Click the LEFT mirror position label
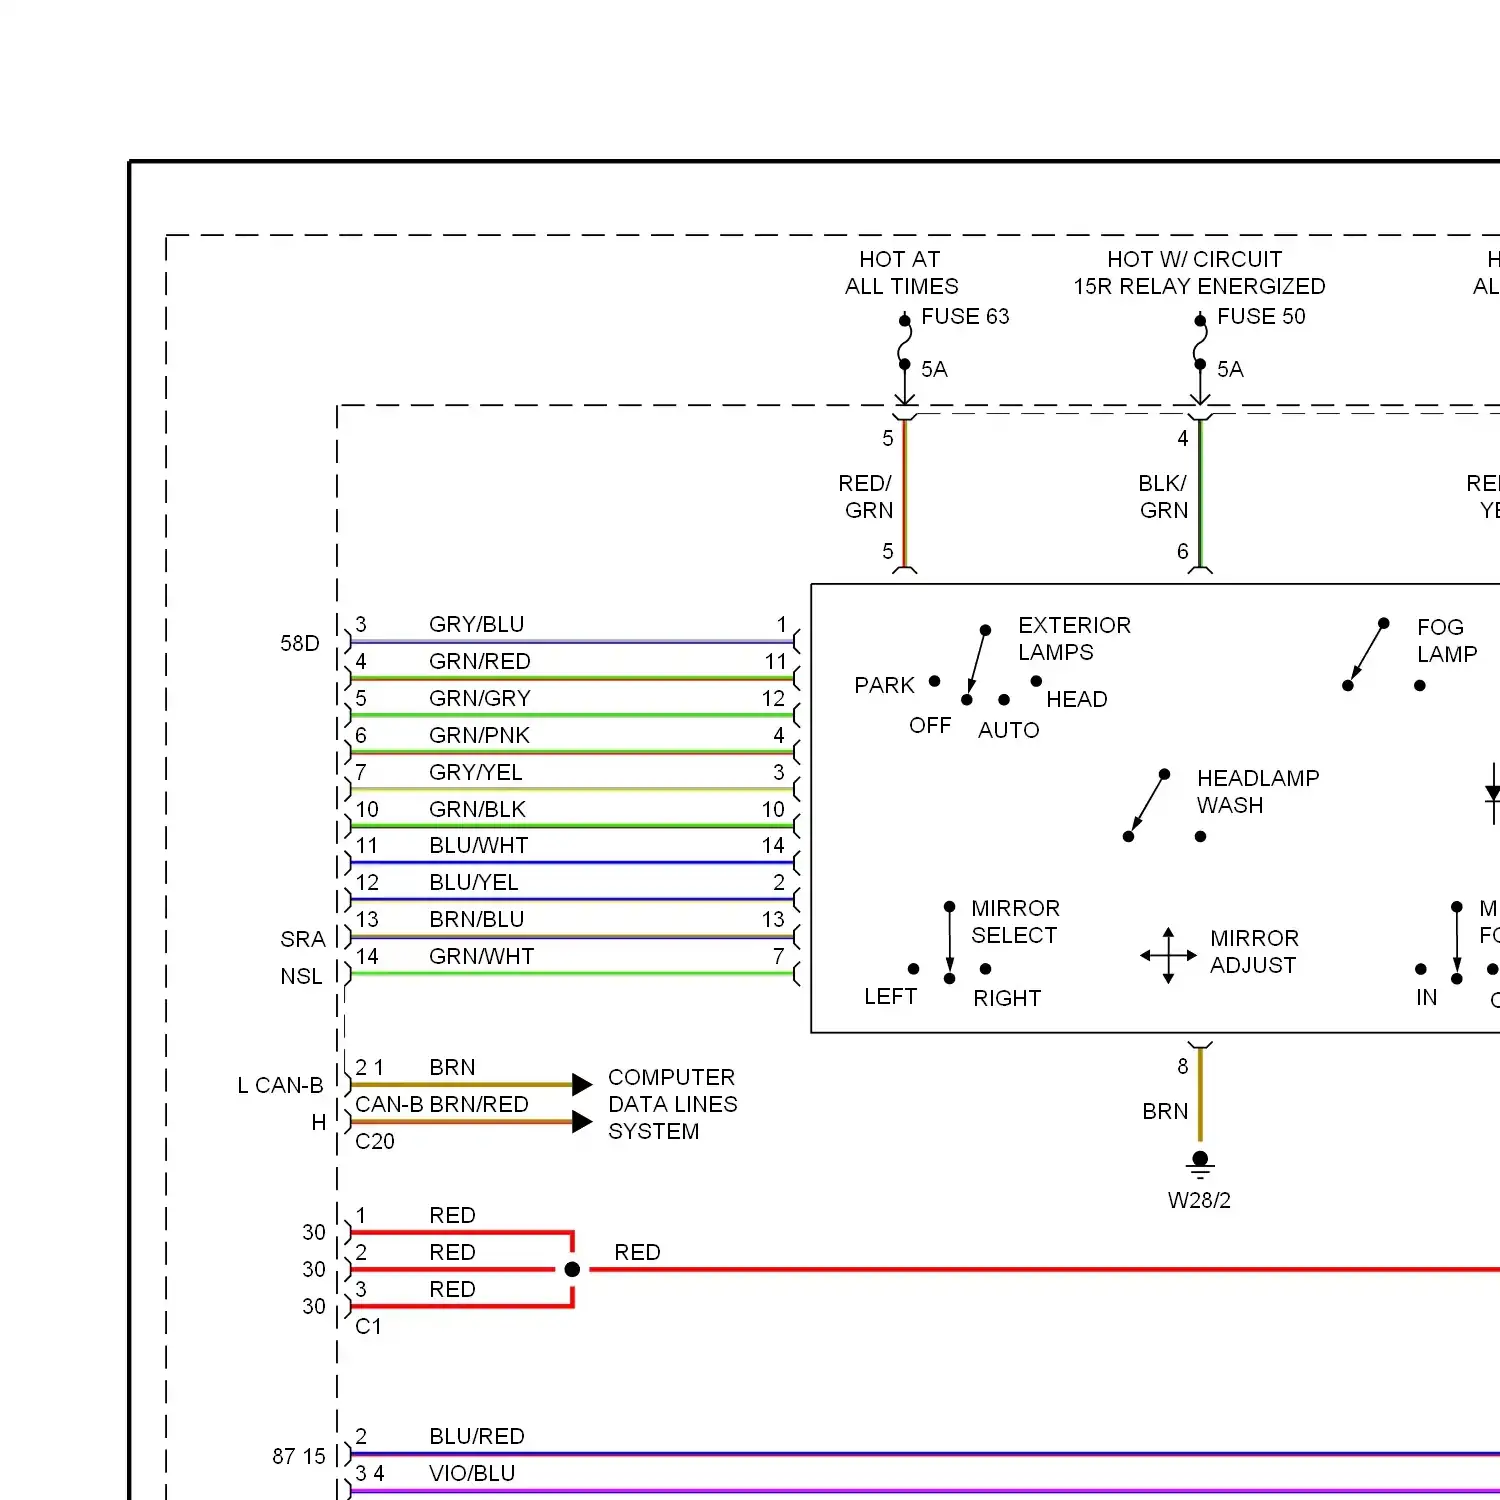The height and width of the screenshot is (1500, 1500). [891, 997]
